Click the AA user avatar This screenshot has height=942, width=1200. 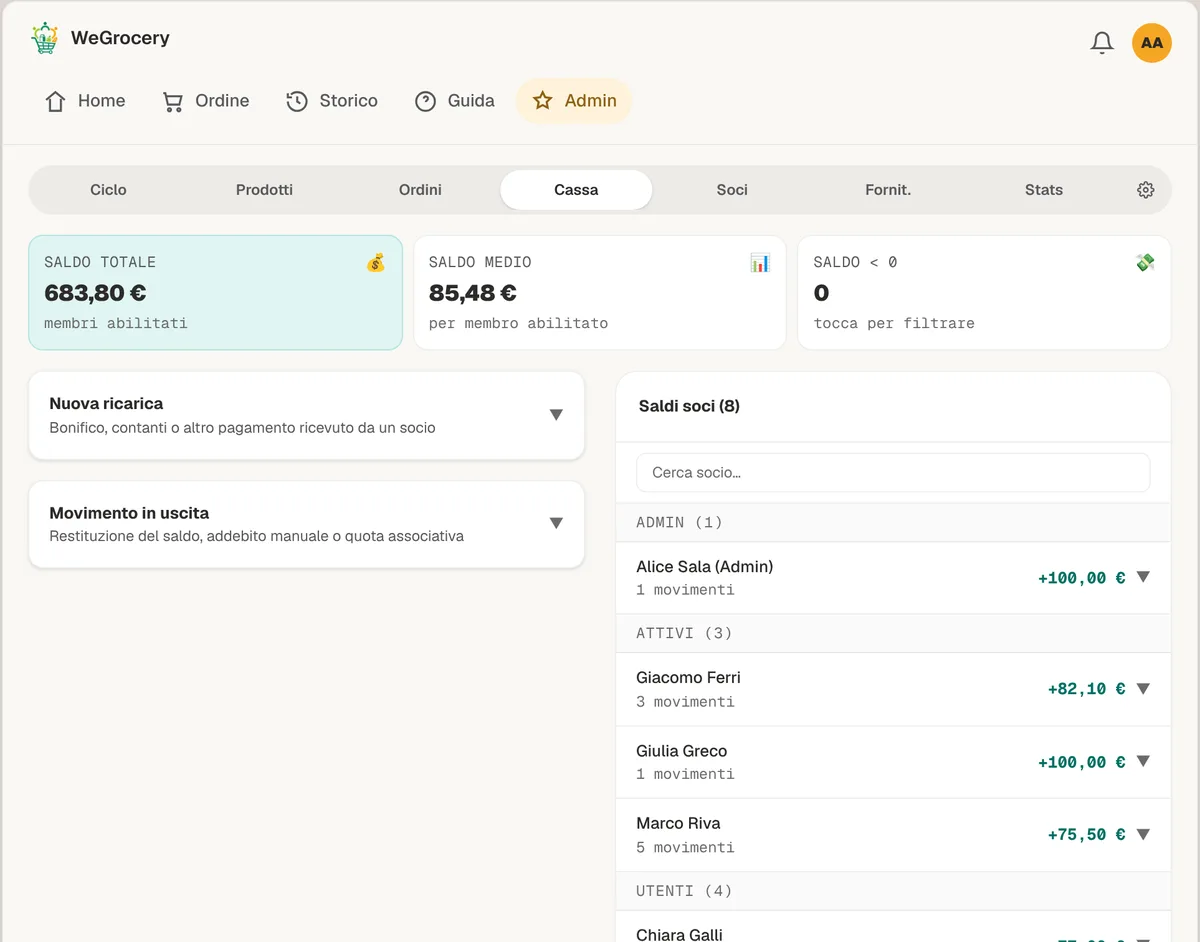pos(1152,43)
